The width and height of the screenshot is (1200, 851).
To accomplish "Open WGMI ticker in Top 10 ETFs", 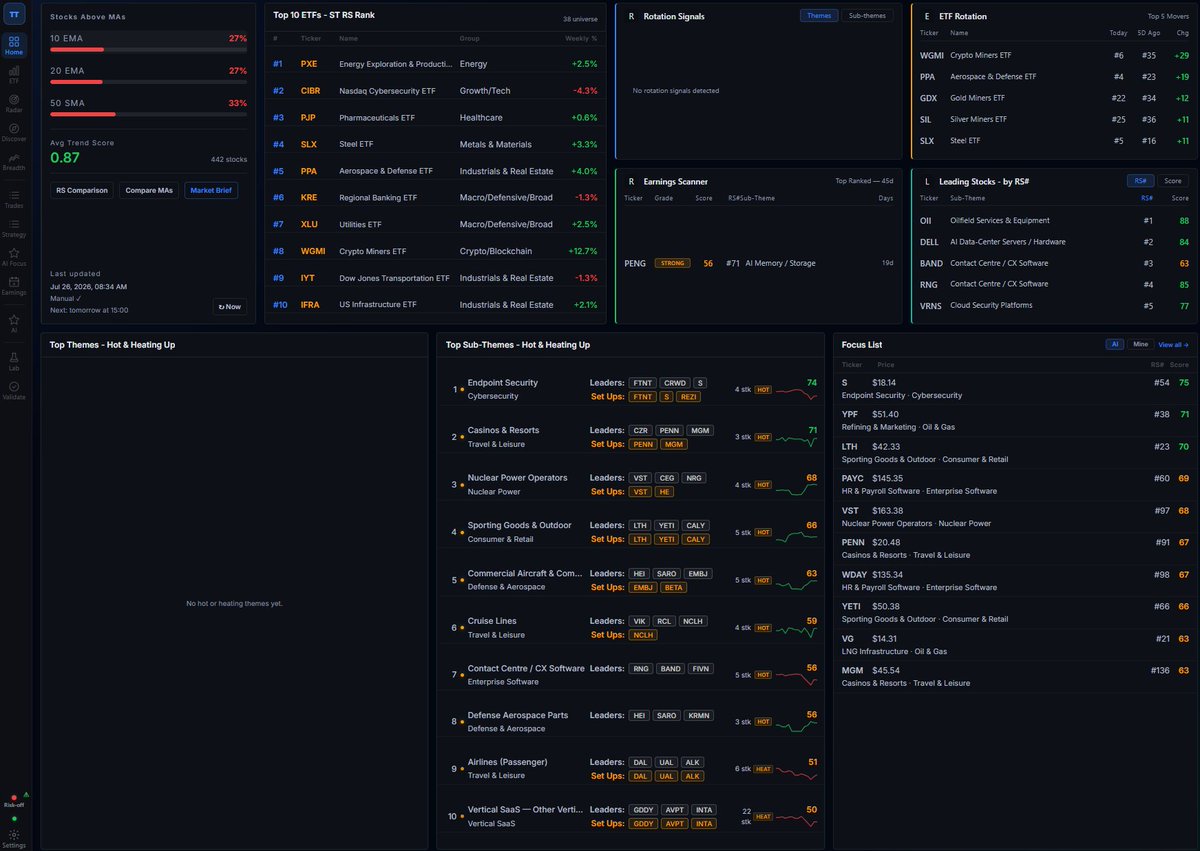I will pos(313,251).
